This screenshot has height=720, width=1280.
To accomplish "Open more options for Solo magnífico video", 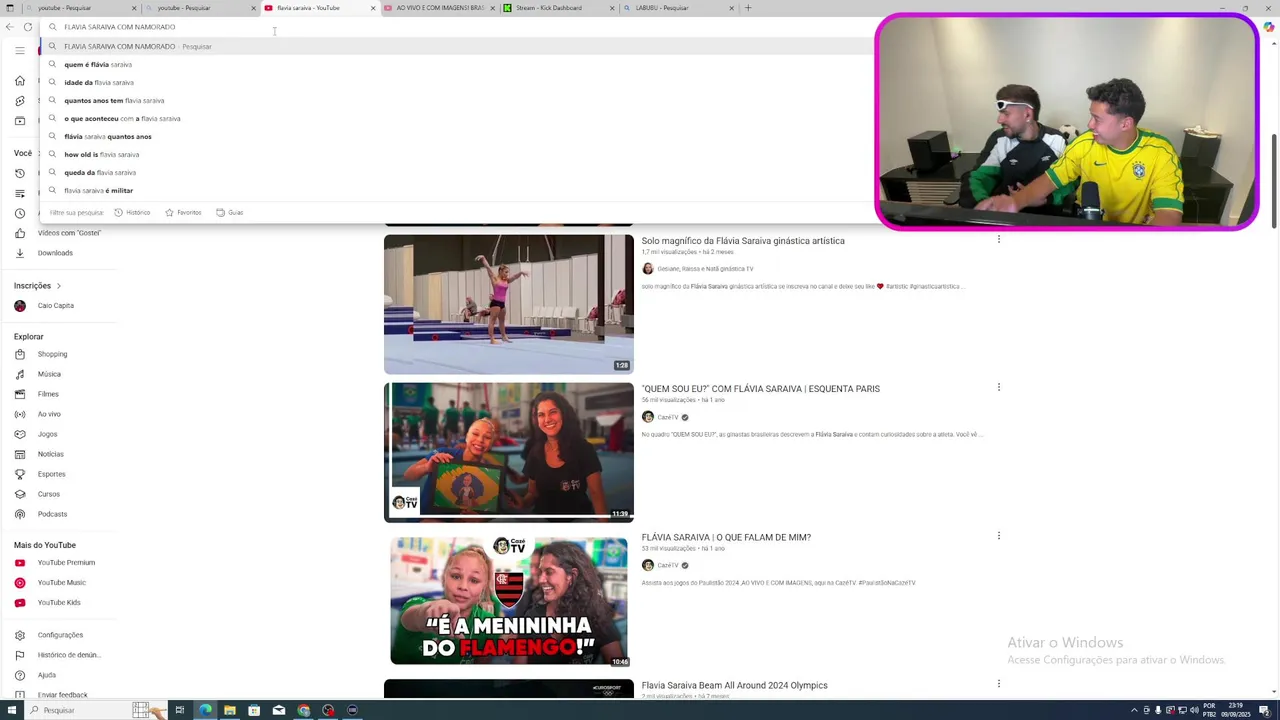I will (998, 239).
